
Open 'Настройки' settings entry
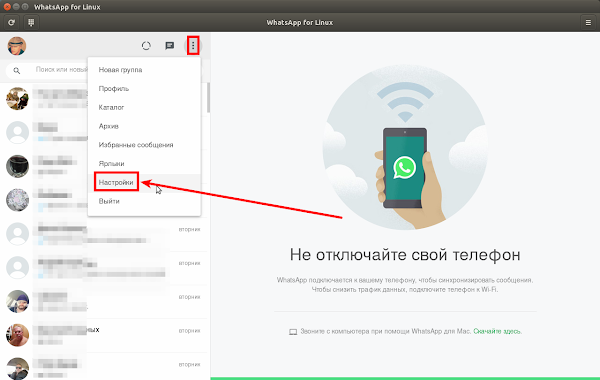[144, 182]
